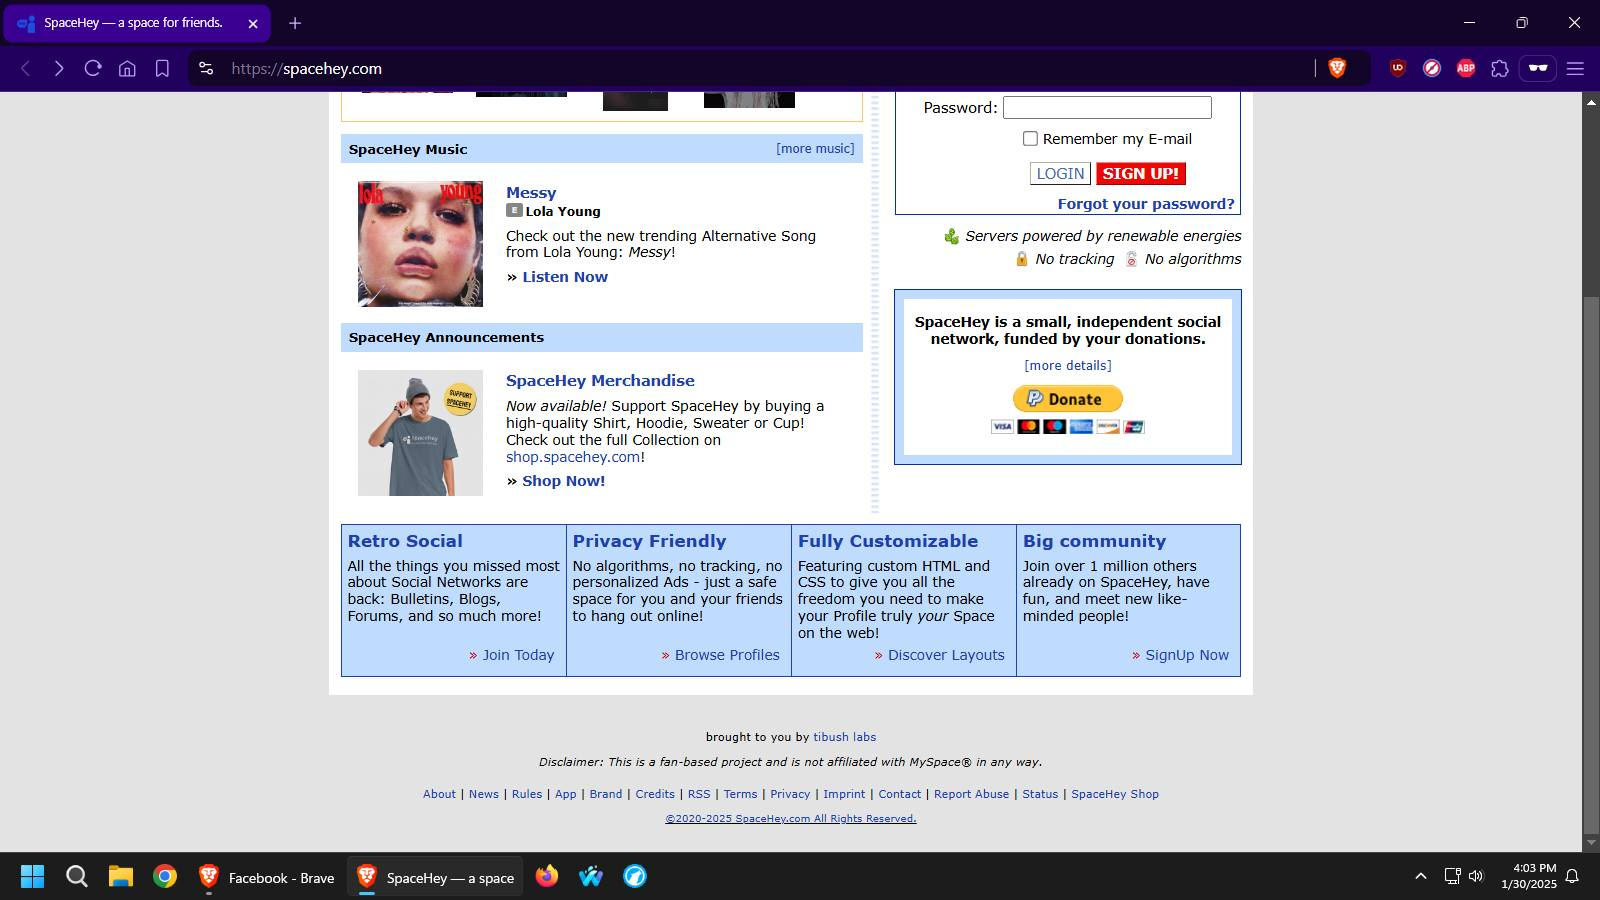Open the Privacy footer link

(x=790, y=794)
